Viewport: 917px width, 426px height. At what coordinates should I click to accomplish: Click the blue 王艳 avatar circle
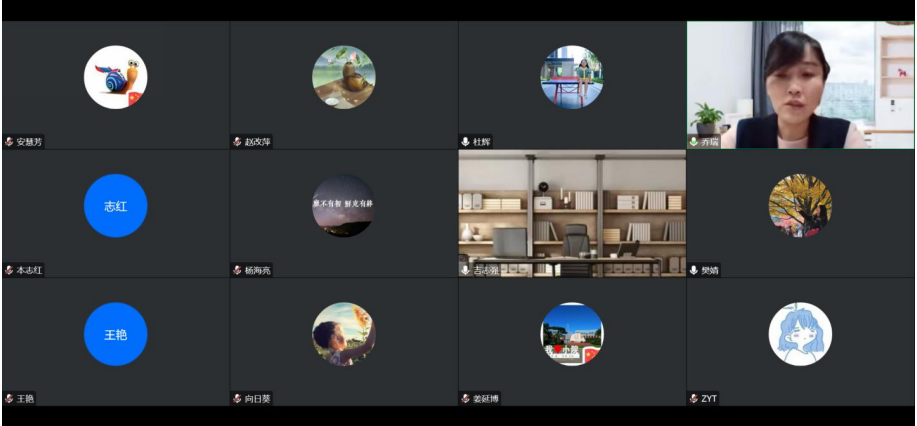[115, 334]
